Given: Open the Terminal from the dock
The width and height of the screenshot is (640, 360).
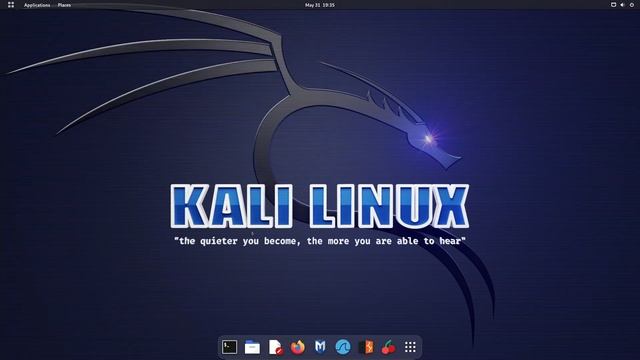Looking at the screenshot, I should [x=229, y=347].
